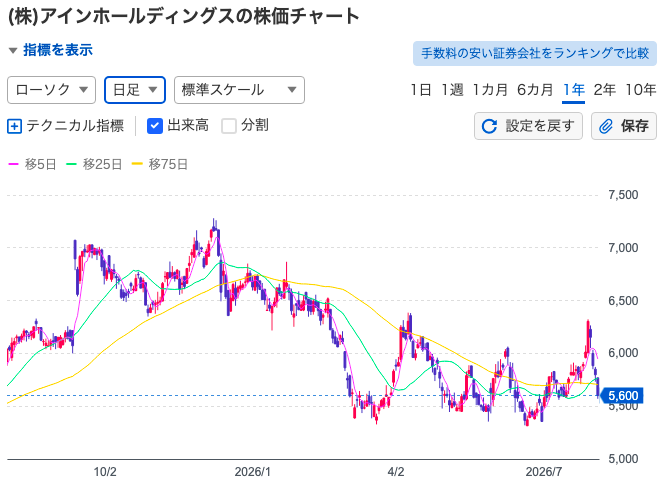Click the 7,500 price axis label

pyautogui.click(x=623, y=195)
